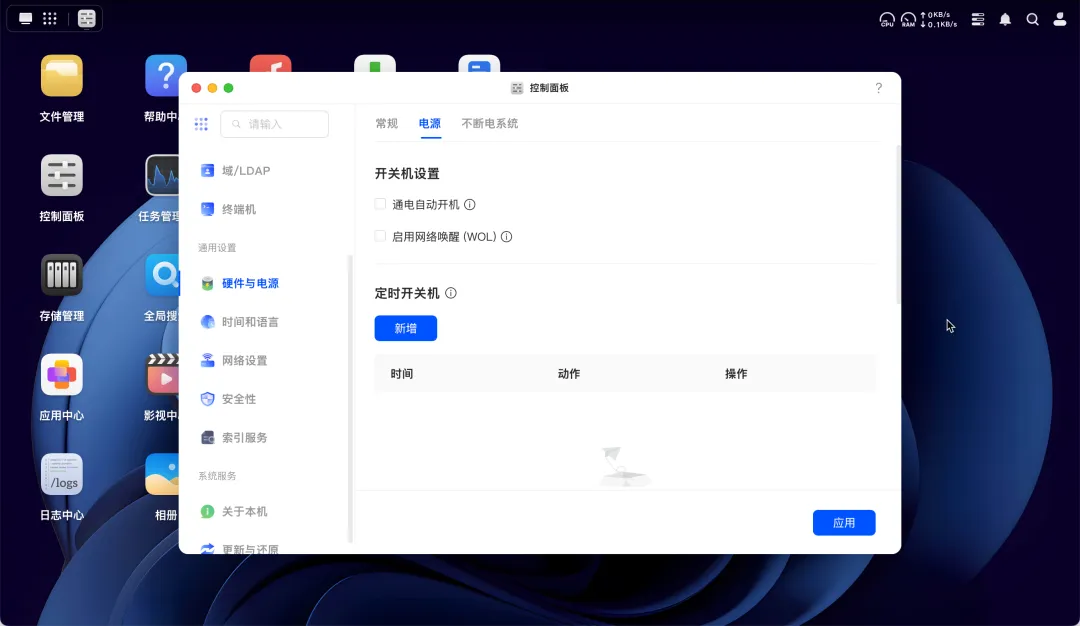Image resolution: width=1080 pixels, height=626 pixels.
Task: View the network speed indicator
Action: 939,19
